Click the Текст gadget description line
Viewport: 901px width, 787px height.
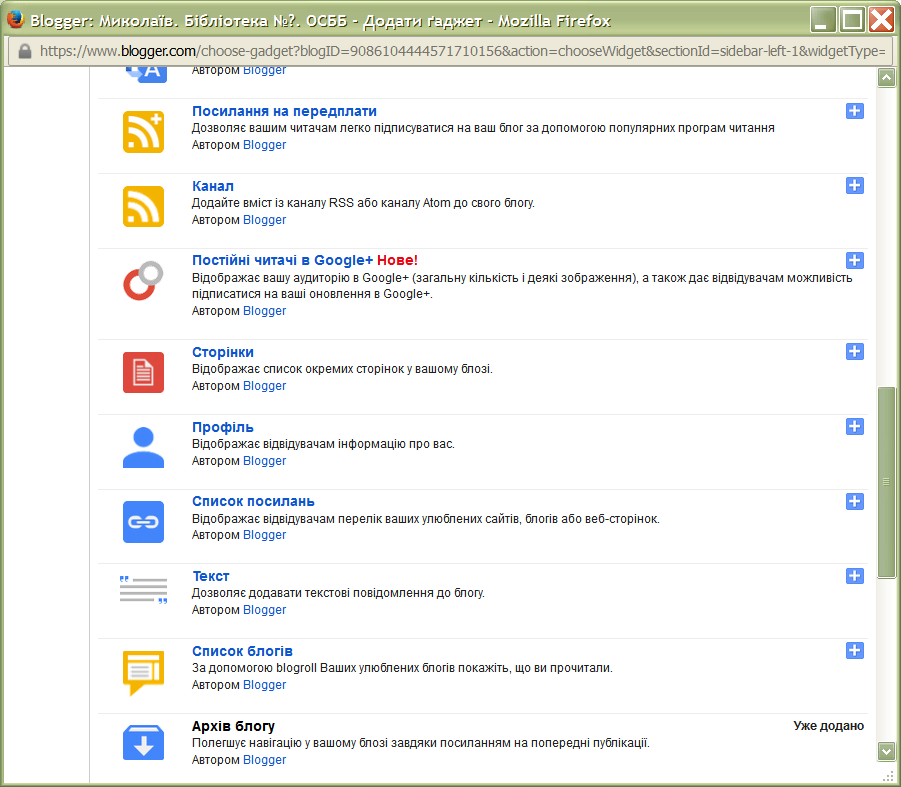pos(338,593)
